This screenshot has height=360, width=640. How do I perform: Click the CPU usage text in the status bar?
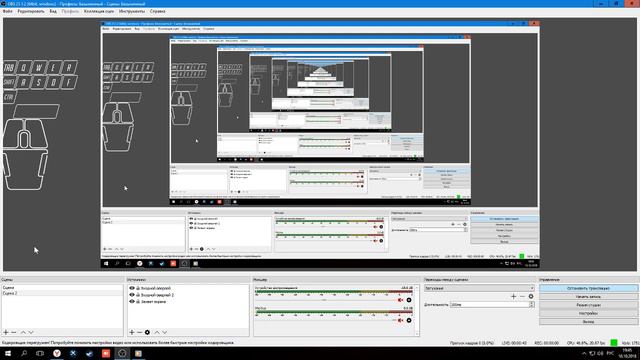pos(586,343)
